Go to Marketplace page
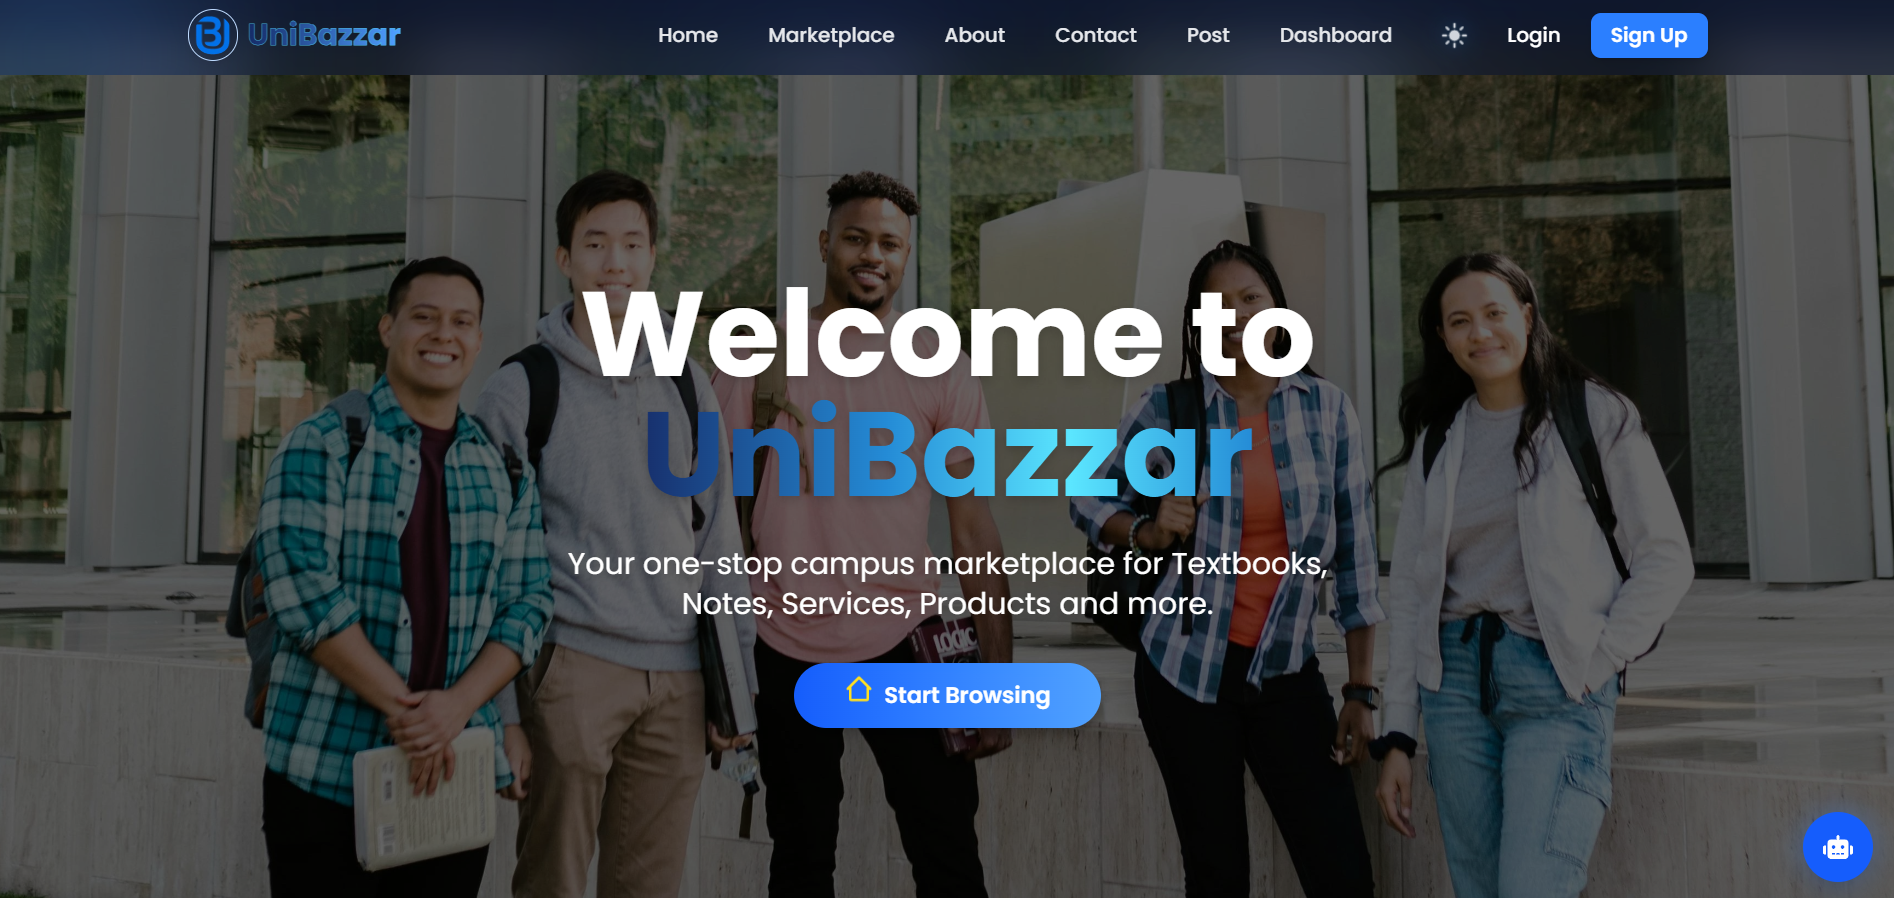1894x898 pixels. tap(831, 35)
